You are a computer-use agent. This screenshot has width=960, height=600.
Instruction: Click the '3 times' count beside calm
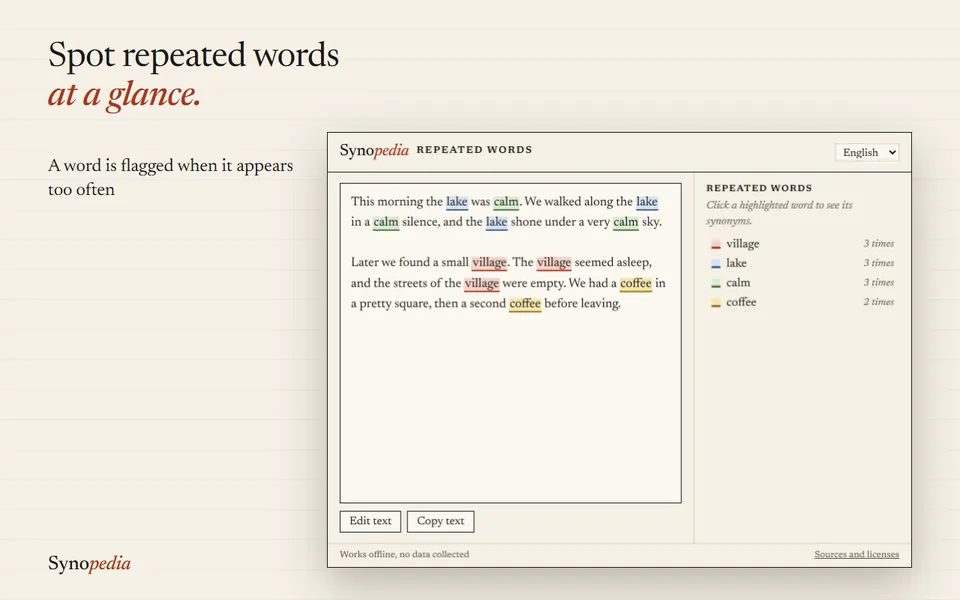point(879,282)
